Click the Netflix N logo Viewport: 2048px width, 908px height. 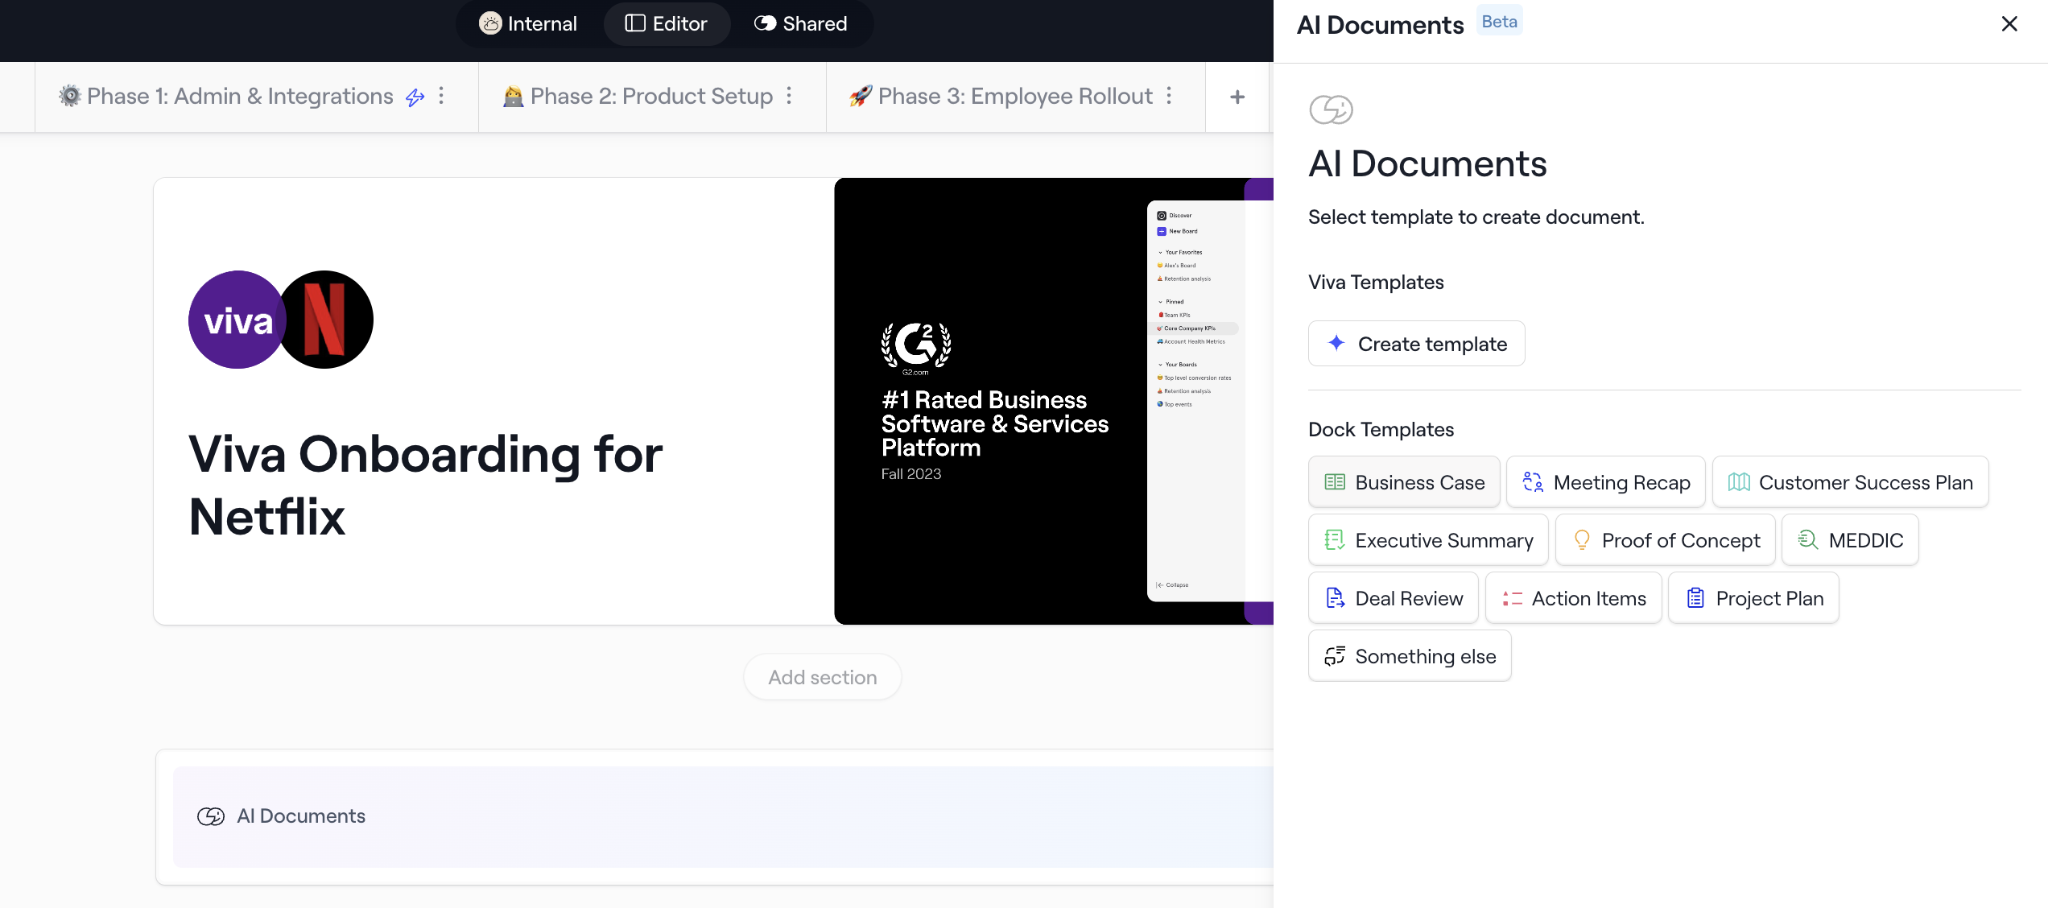coord(326,320)
